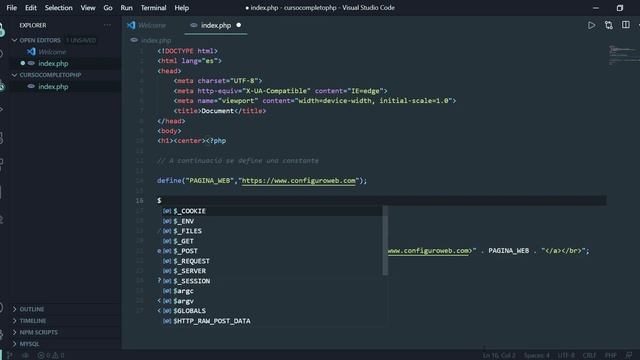Open errors and warnings count in status bar
640x360 pixels.
click(51, 356)
